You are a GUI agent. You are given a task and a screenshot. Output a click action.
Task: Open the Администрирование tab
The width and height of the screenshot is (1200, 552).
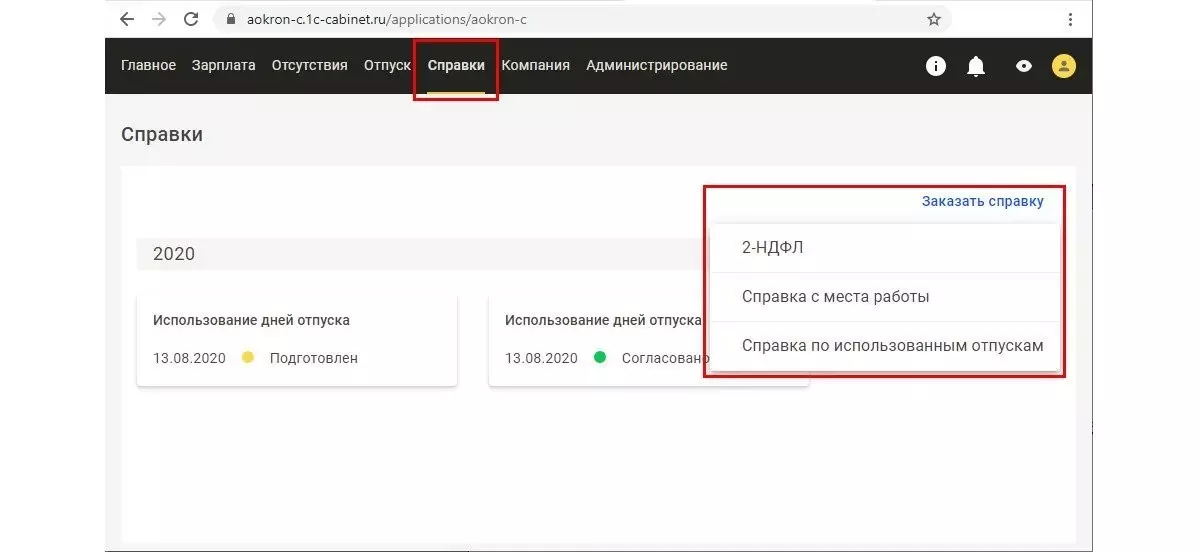[x=657, y=65]
